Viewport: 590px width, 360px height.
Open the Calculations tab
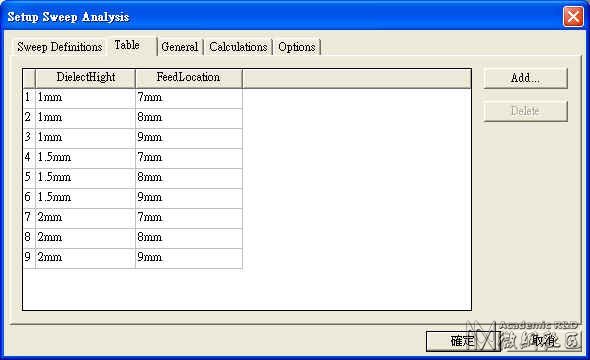[238, 47]
